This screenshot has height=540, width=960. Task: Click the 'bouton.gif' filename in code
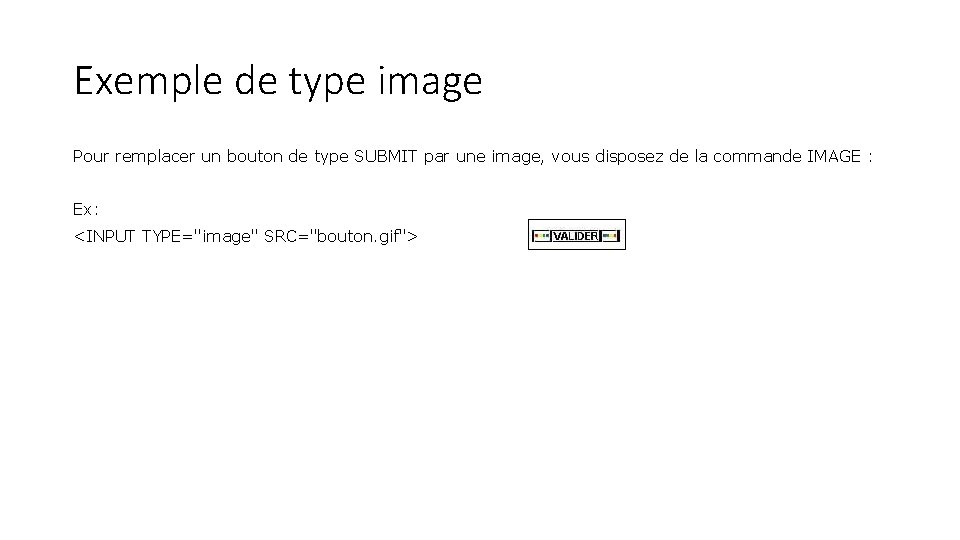coord(358,238)
